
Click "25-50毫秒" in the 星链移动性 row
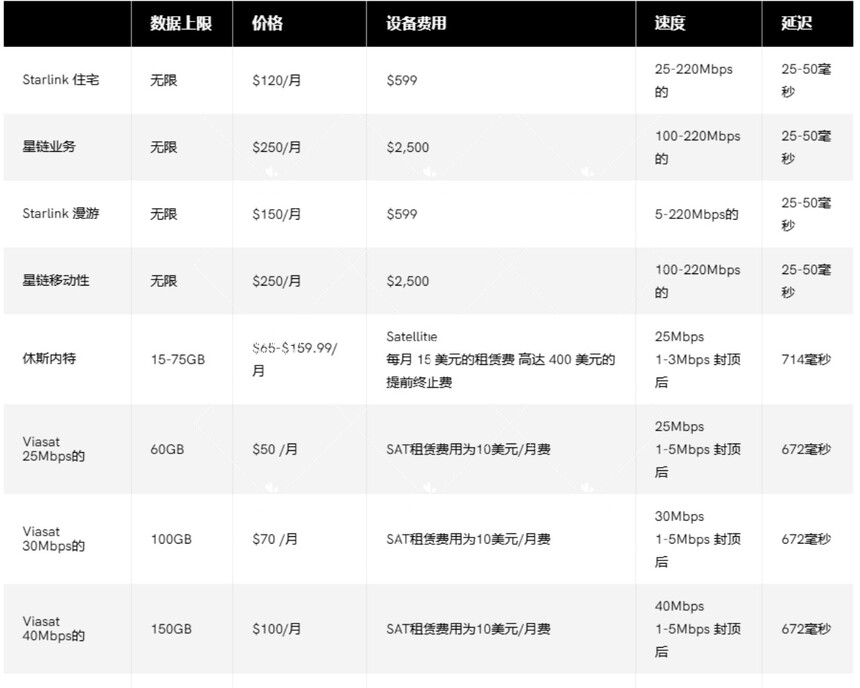click(x=806, y=281)
